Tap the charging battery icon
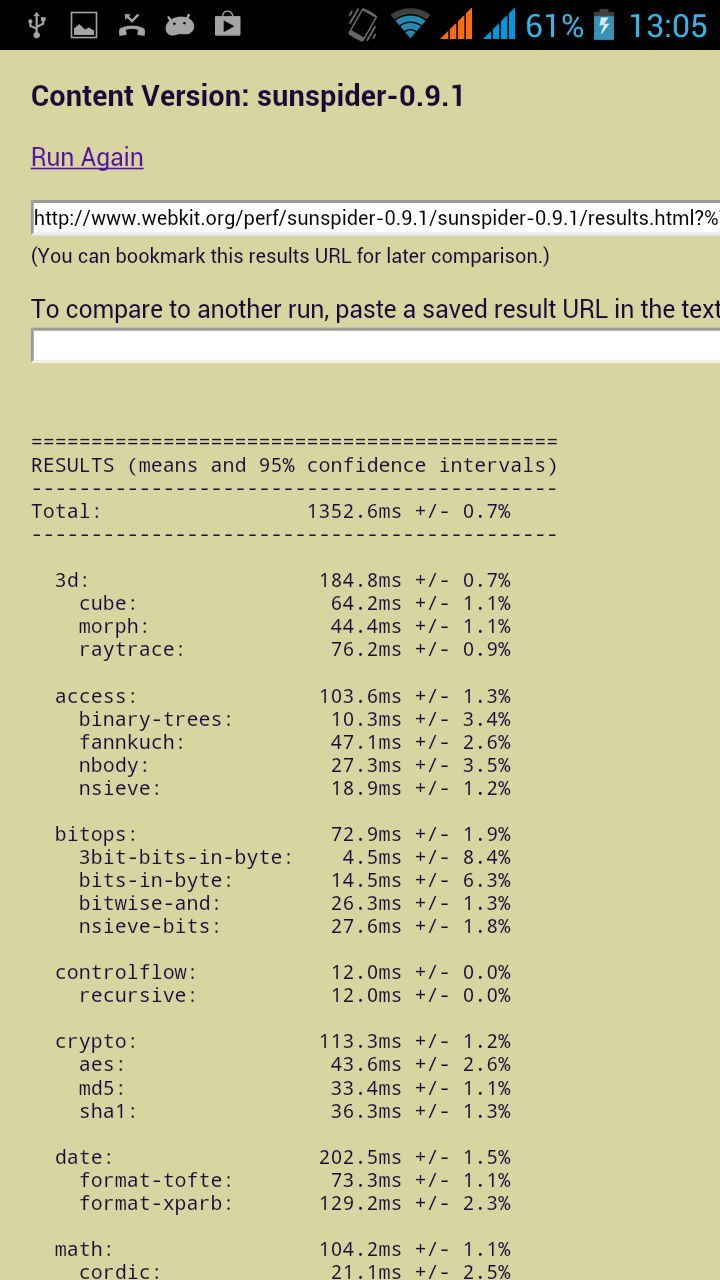720x1280 pixels. pyautogui.click(x=604, y=25)
